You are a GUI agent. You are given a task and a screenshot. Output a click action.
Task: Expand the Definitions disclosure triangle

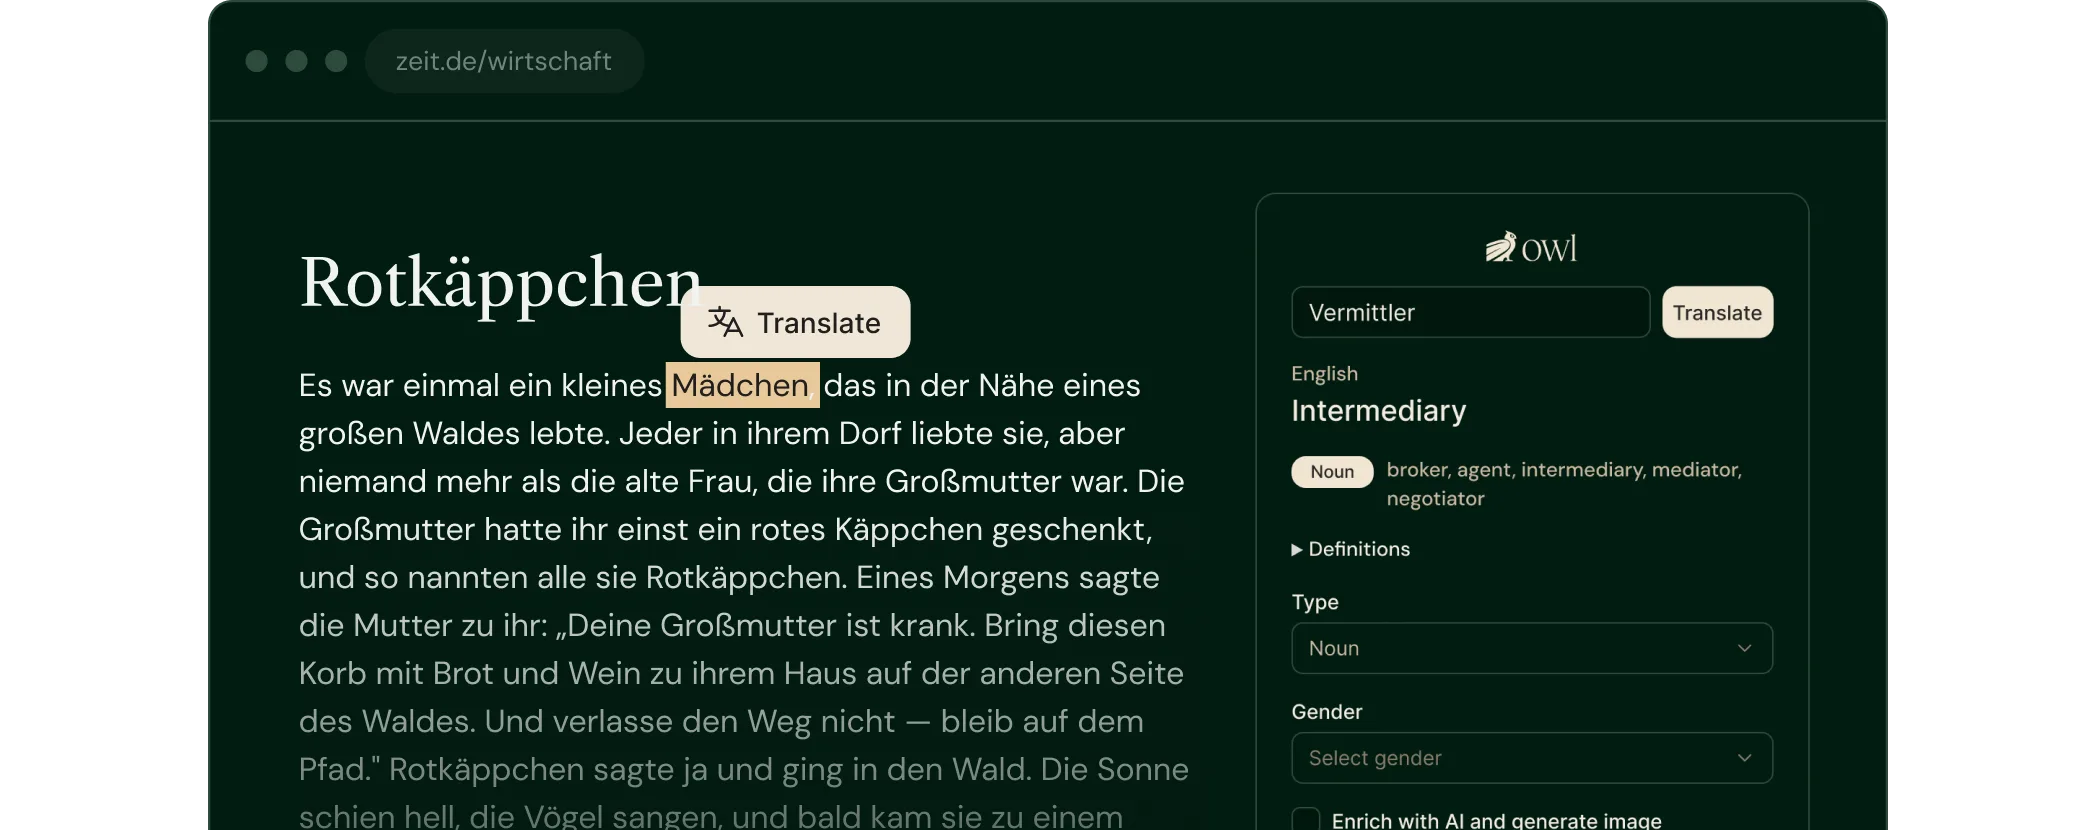(1297, 549)
